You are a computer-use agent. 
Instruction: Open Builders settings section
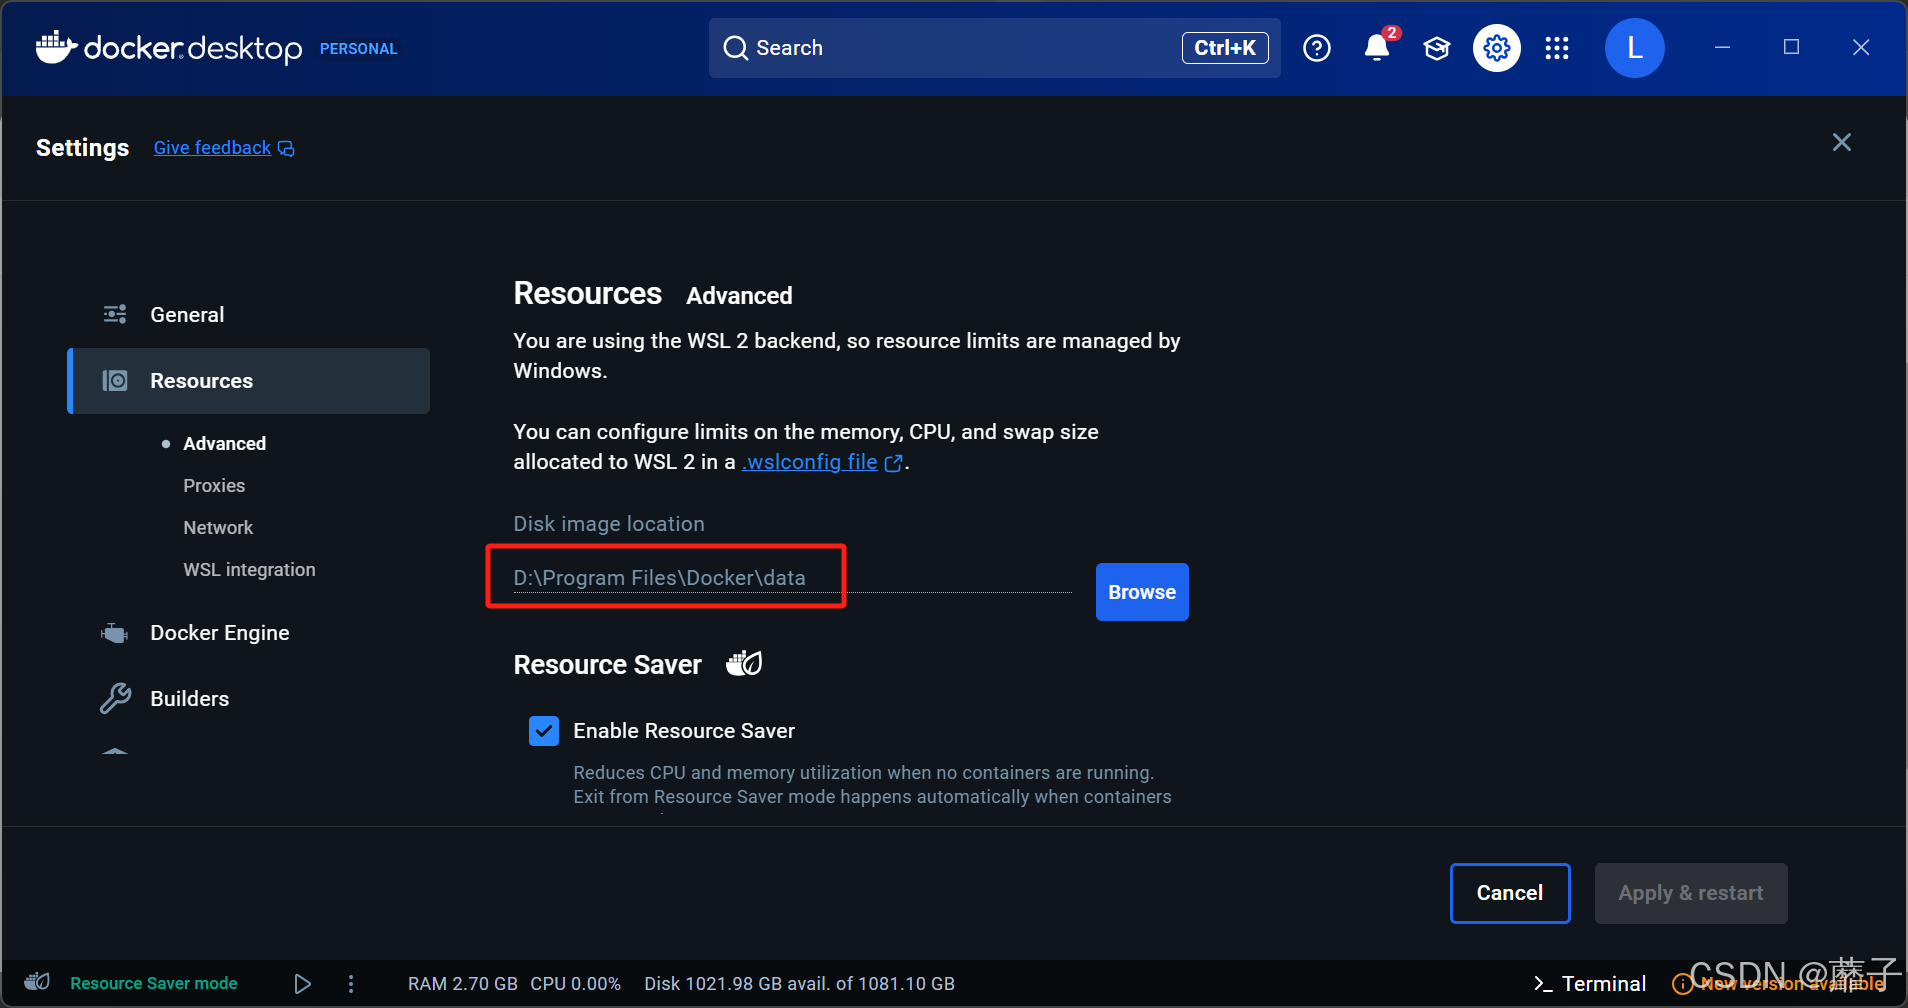(189, 699)
